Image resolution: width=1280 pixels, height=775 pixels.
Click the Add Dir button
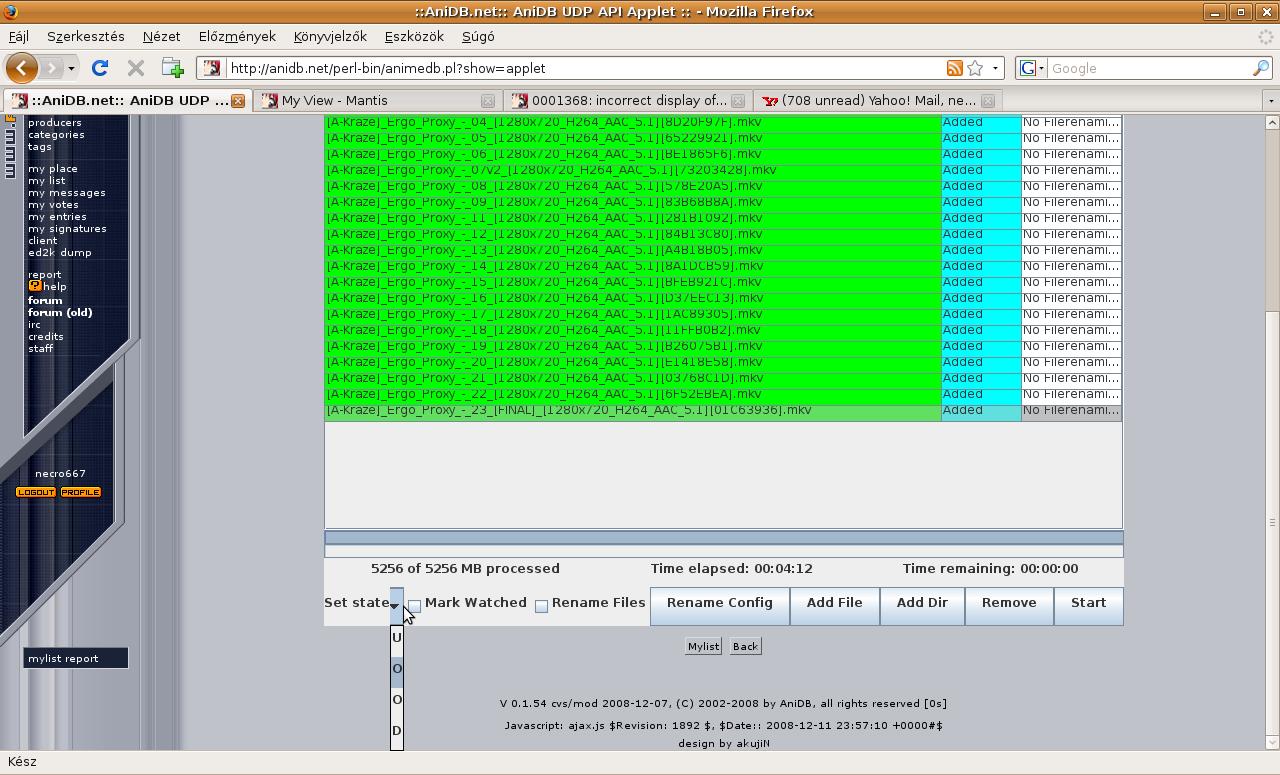tap(922, 603)
